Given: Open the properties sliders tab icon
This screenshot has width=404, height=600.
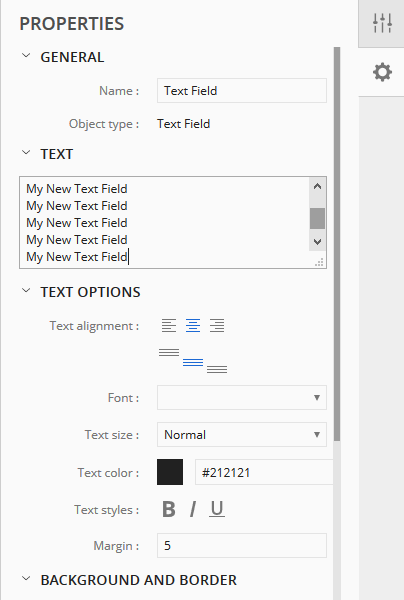Looking at the screenshot, I should click(x=382, y=23).
